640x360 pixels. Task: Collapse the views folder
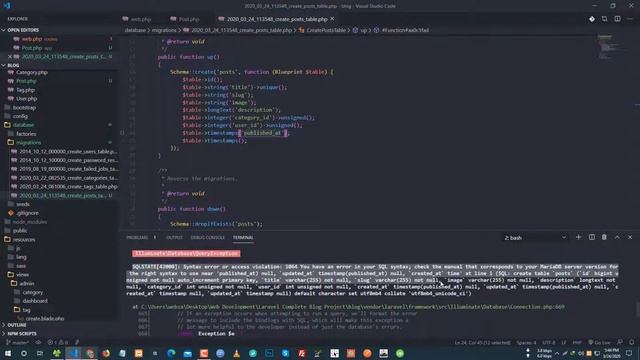pyautogui.click(x=22, y=275)
